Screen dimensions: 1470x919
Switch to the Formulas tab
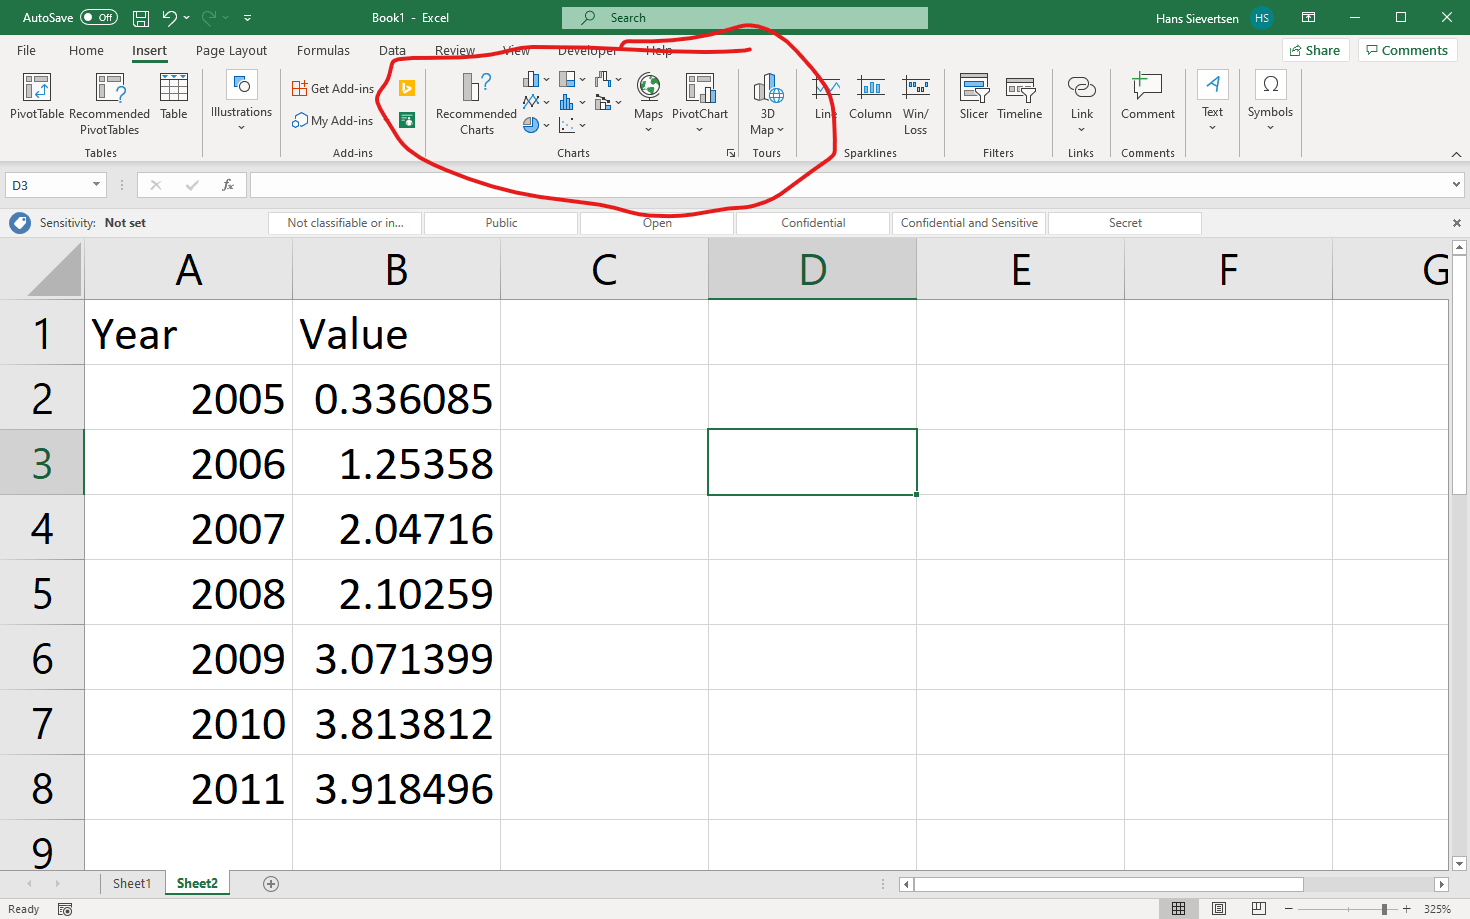tap(323, 51)
